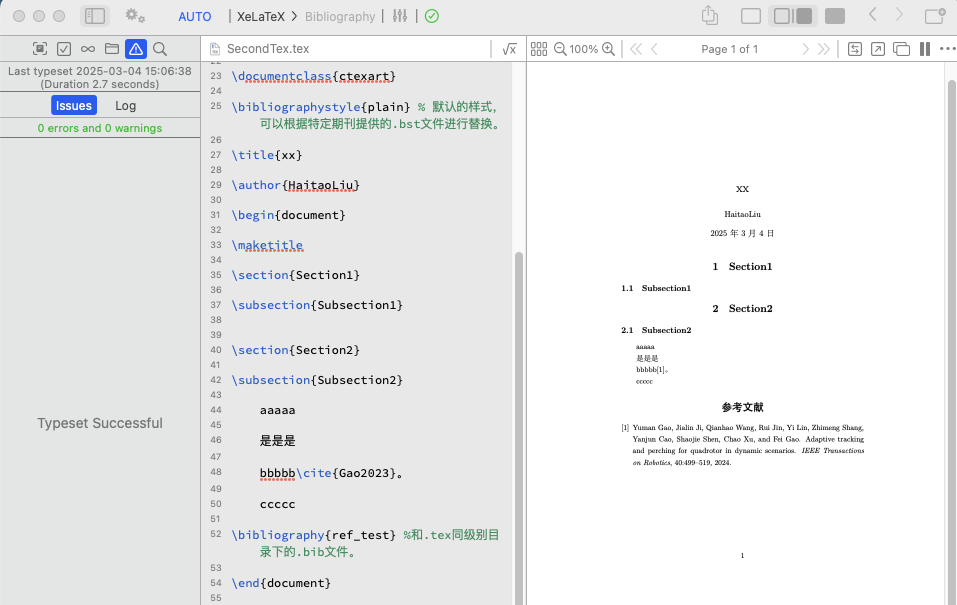Open PDF in external viewer arrow icon
This screenshot has height=605, width=957.
tap(878, 49)
